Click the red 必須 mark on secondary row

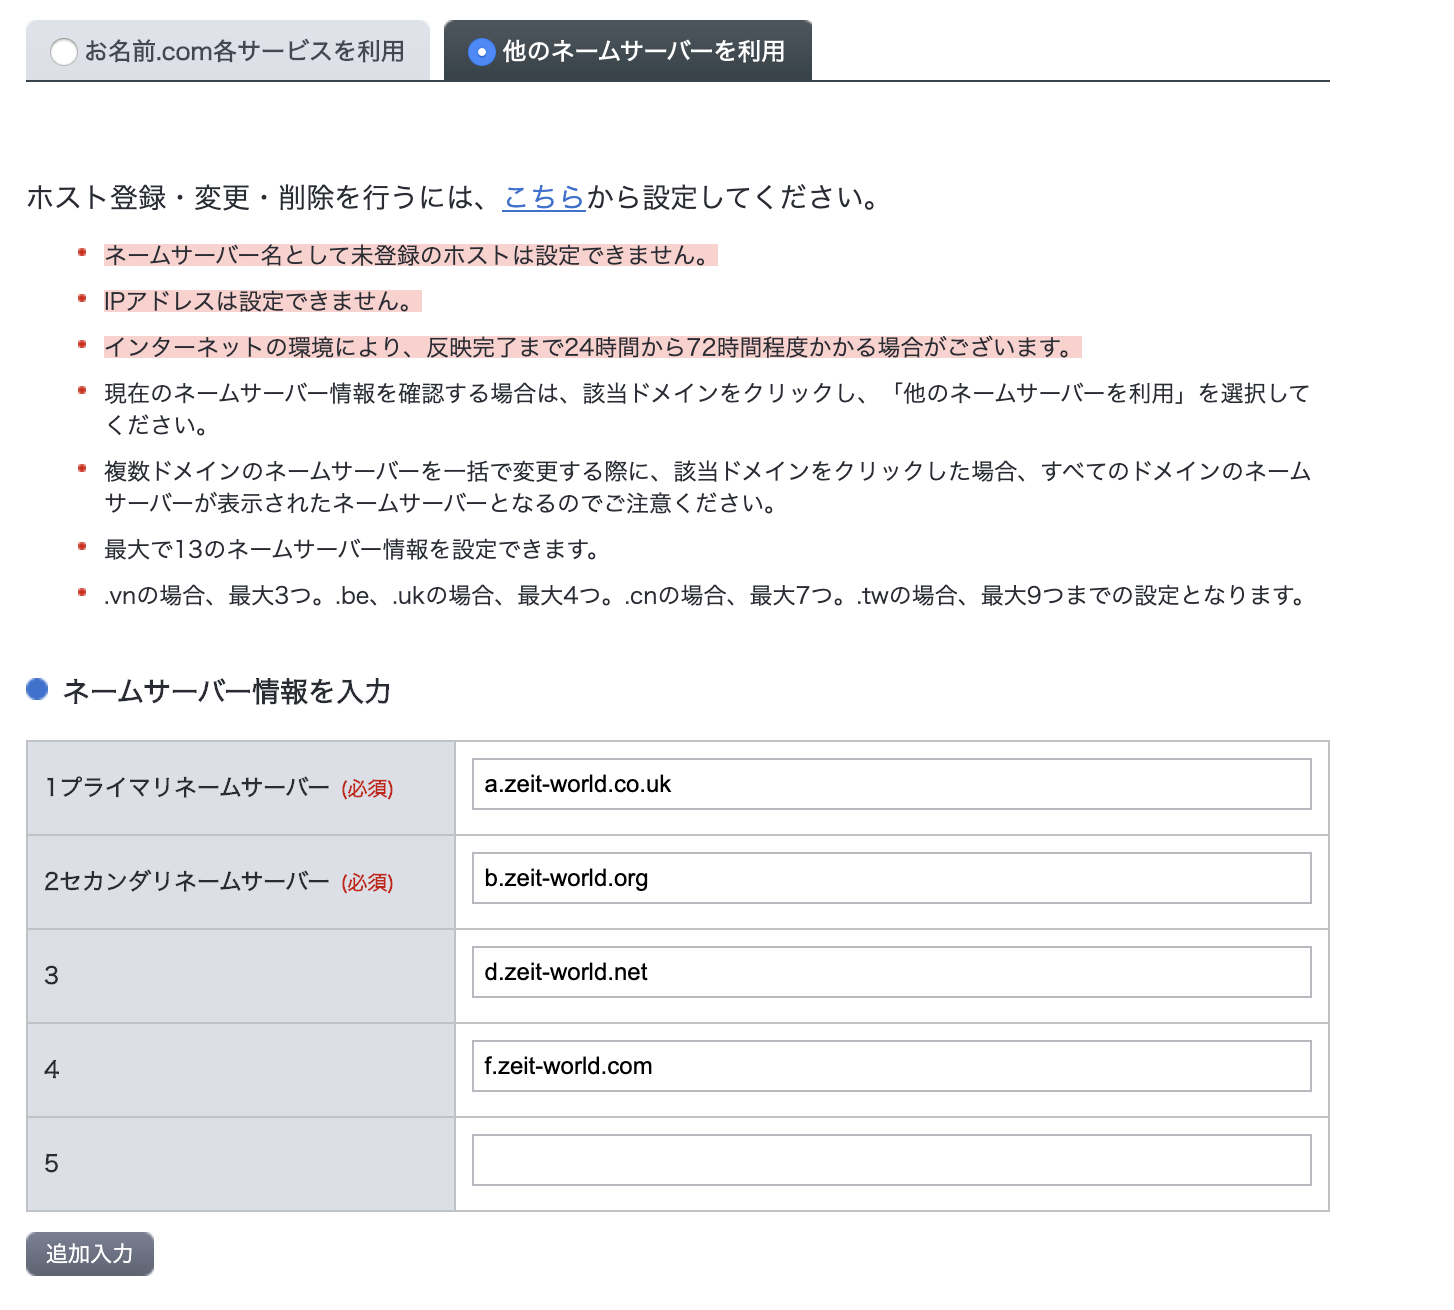pos(367,883)
